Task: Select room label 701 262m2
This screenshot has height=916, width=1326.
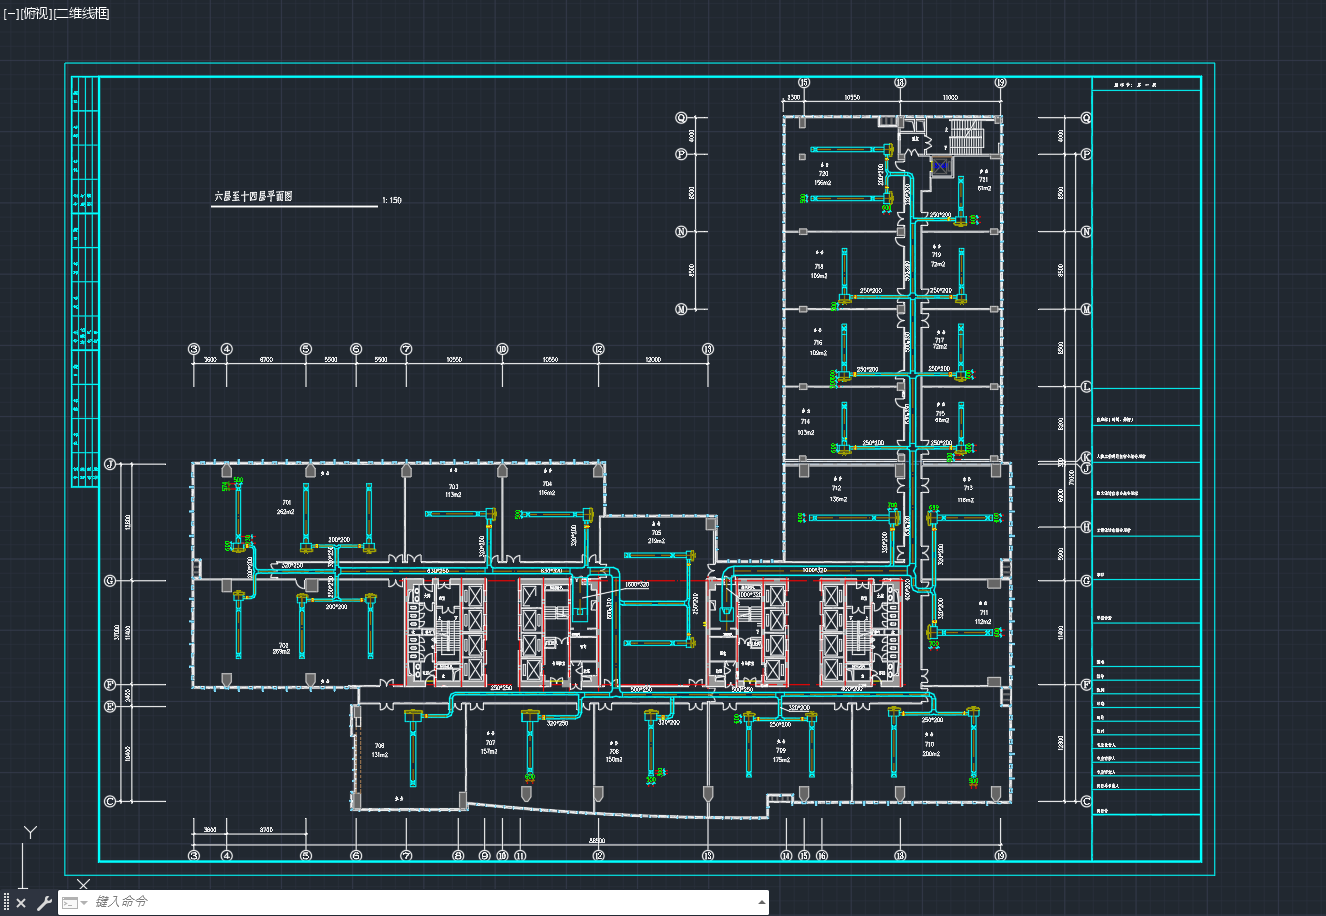Action: click(x=286, y=507)
